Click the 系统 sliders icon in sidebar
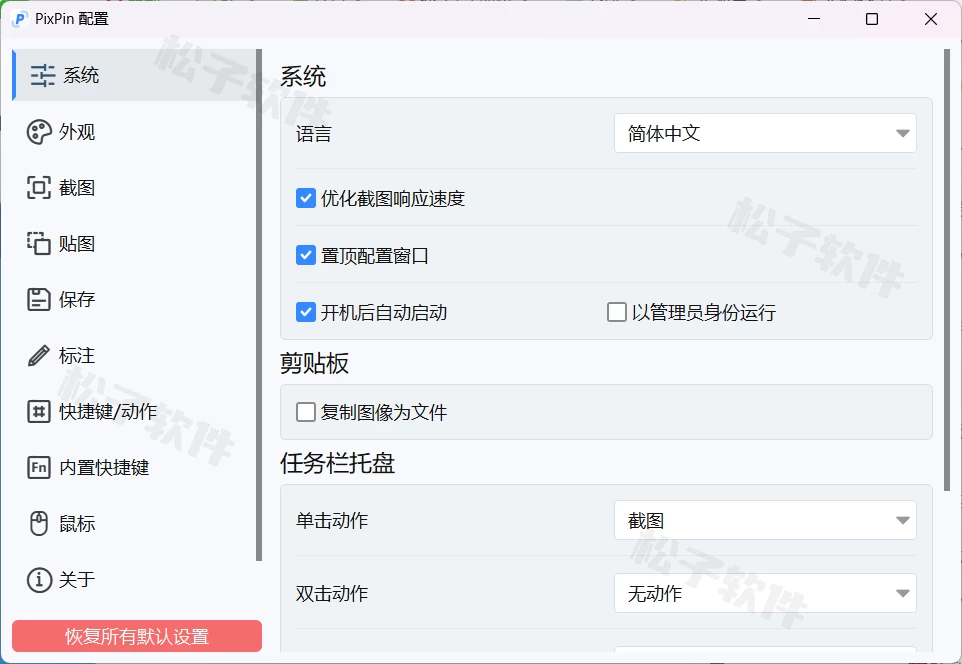The height and width of the screenshot is (664, 962). coord(43,75)
